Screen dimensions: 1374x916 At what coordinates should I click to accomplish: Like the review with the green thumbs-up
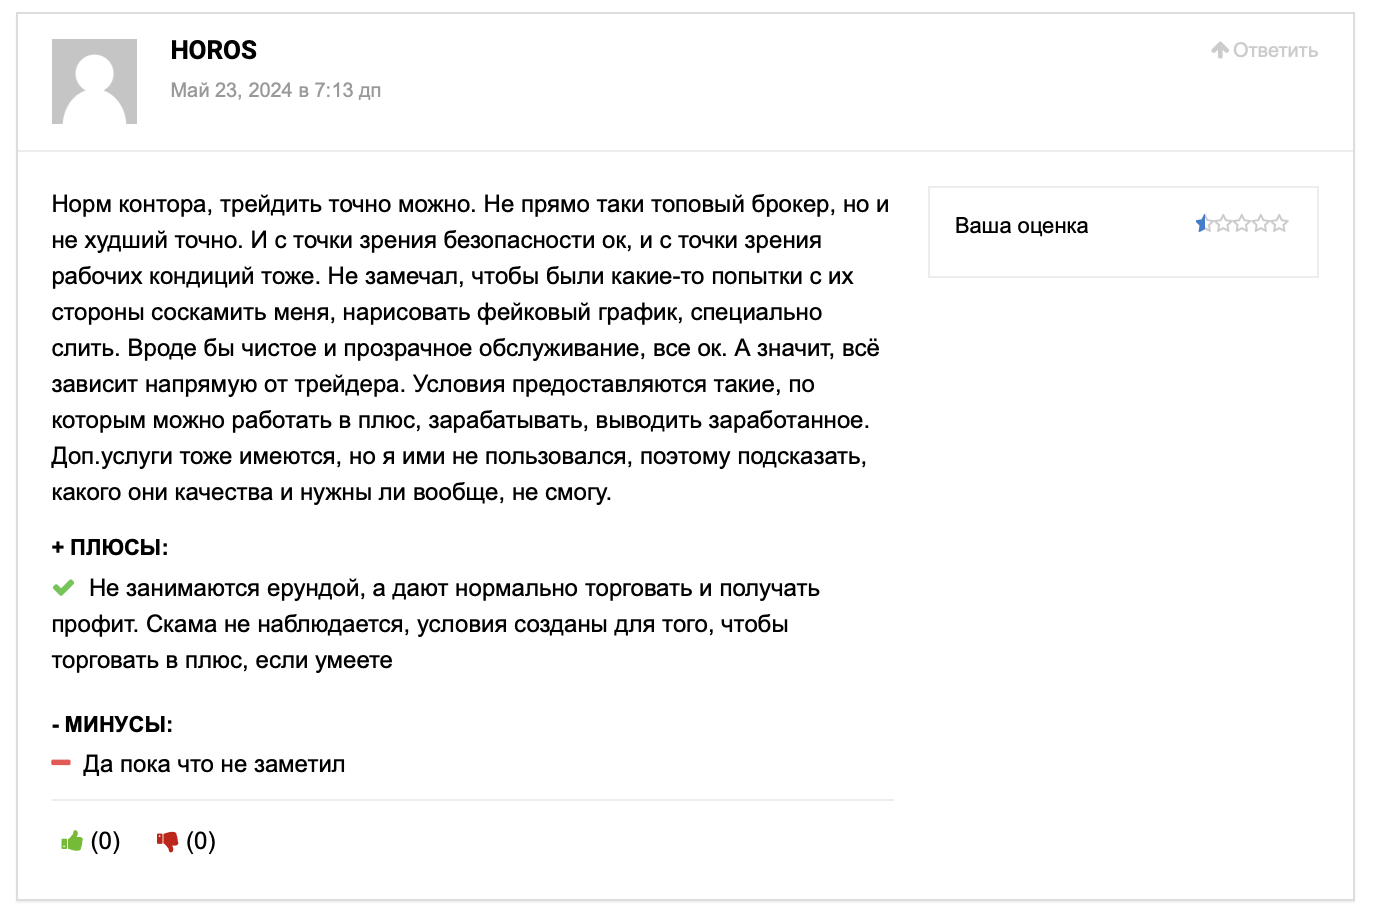click(x=71, y=841)
